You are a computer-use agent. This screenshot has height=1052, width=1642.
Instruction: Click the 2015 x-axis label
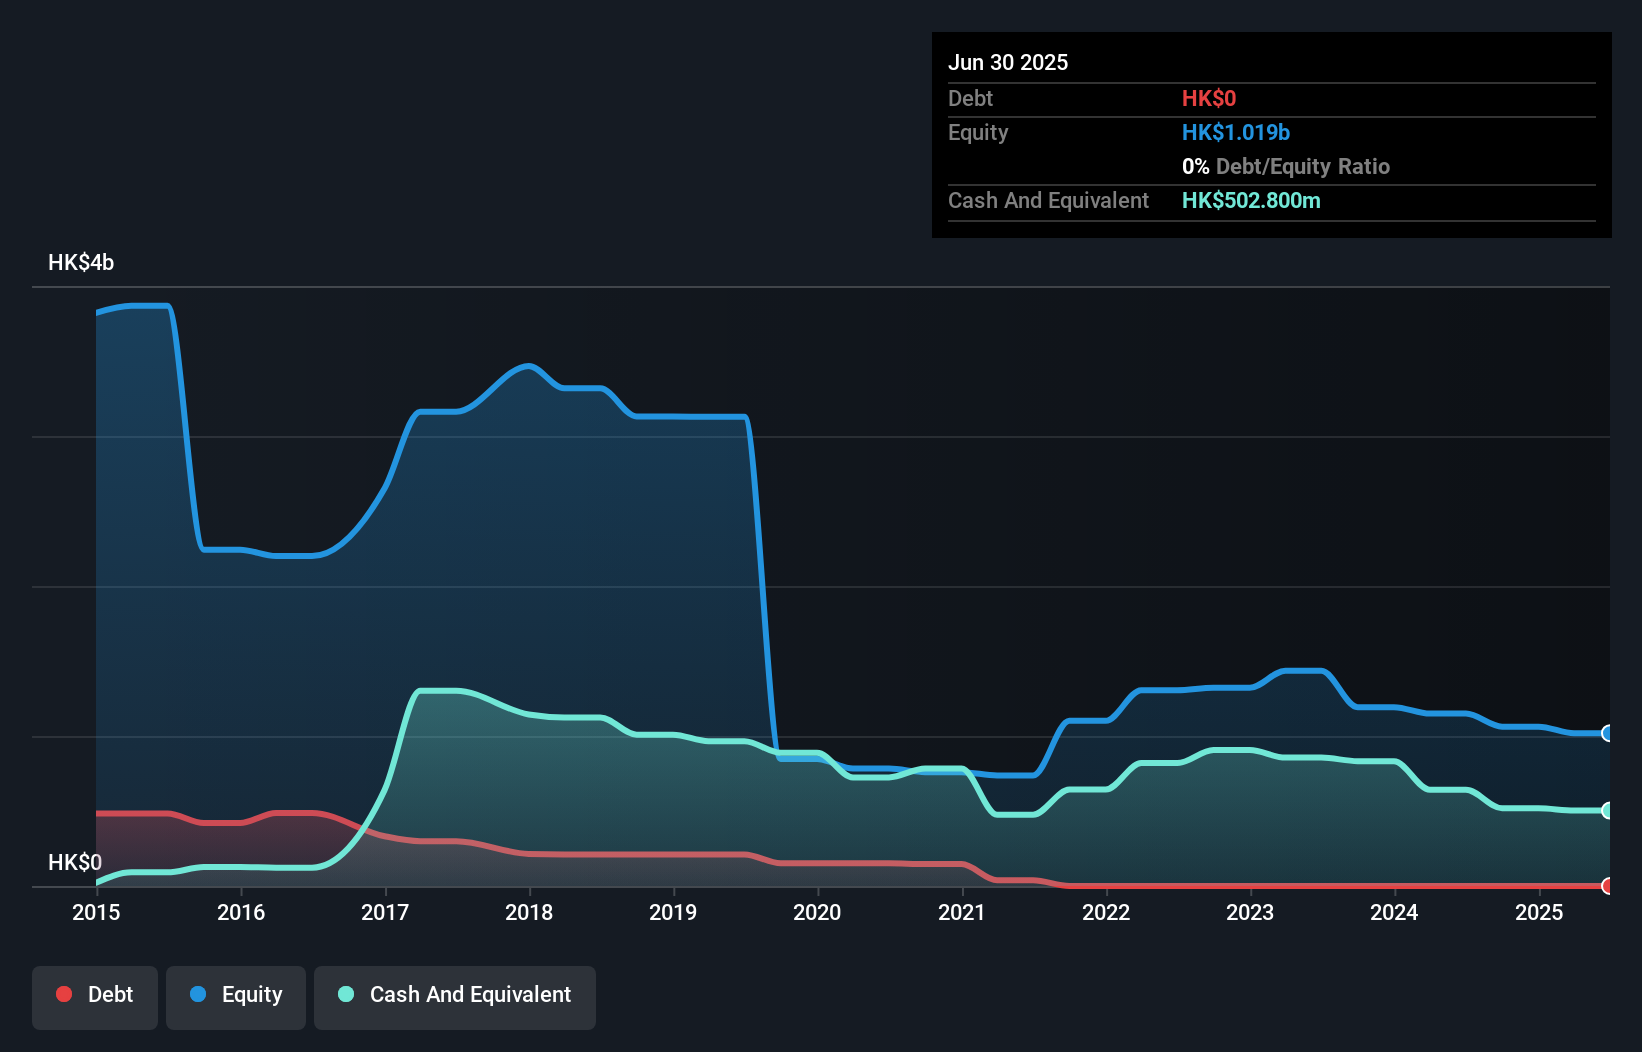pos(96,912)
